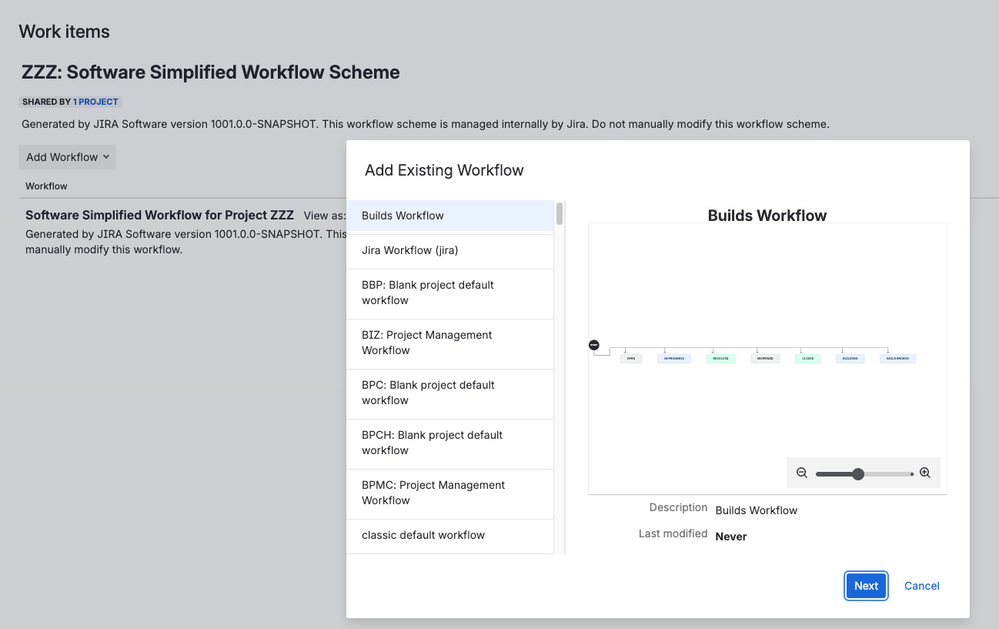This screenshot has width=999, height=629.
Task: Choose BPC: Blank project default workflow
Action: coord(450,393)
